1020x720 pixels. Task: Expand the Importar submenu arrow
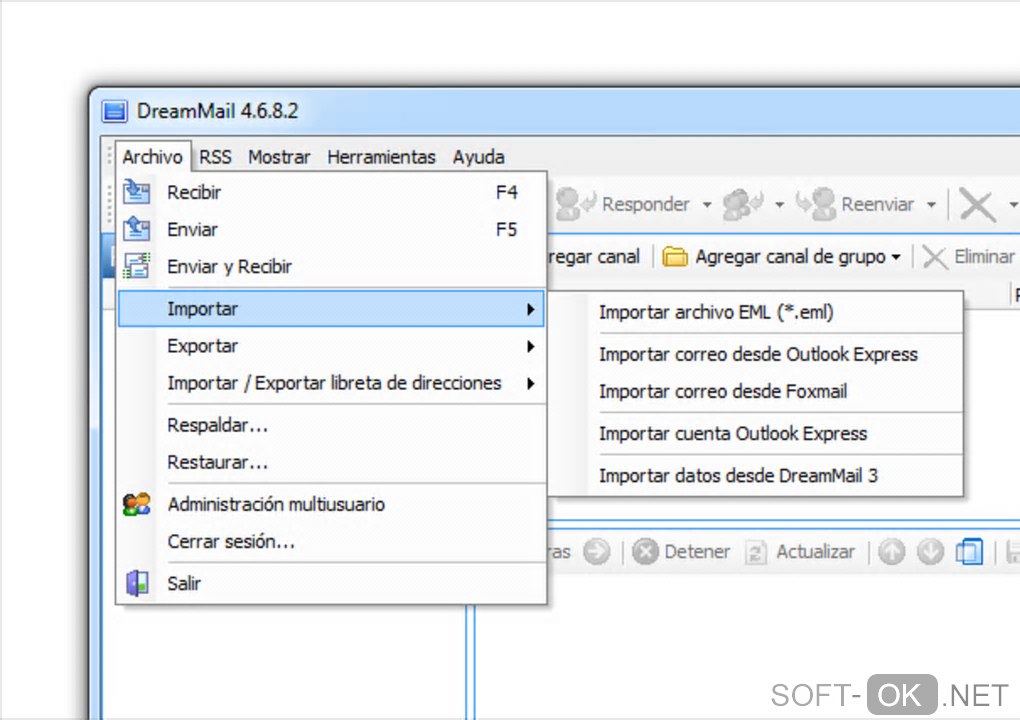[x=531, y=309]
